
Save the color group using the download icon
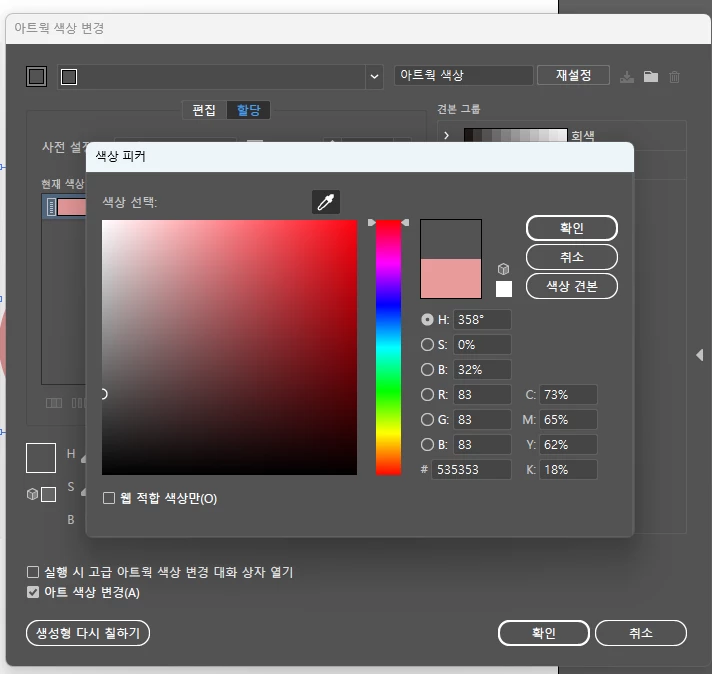click(x=627, y=77)
